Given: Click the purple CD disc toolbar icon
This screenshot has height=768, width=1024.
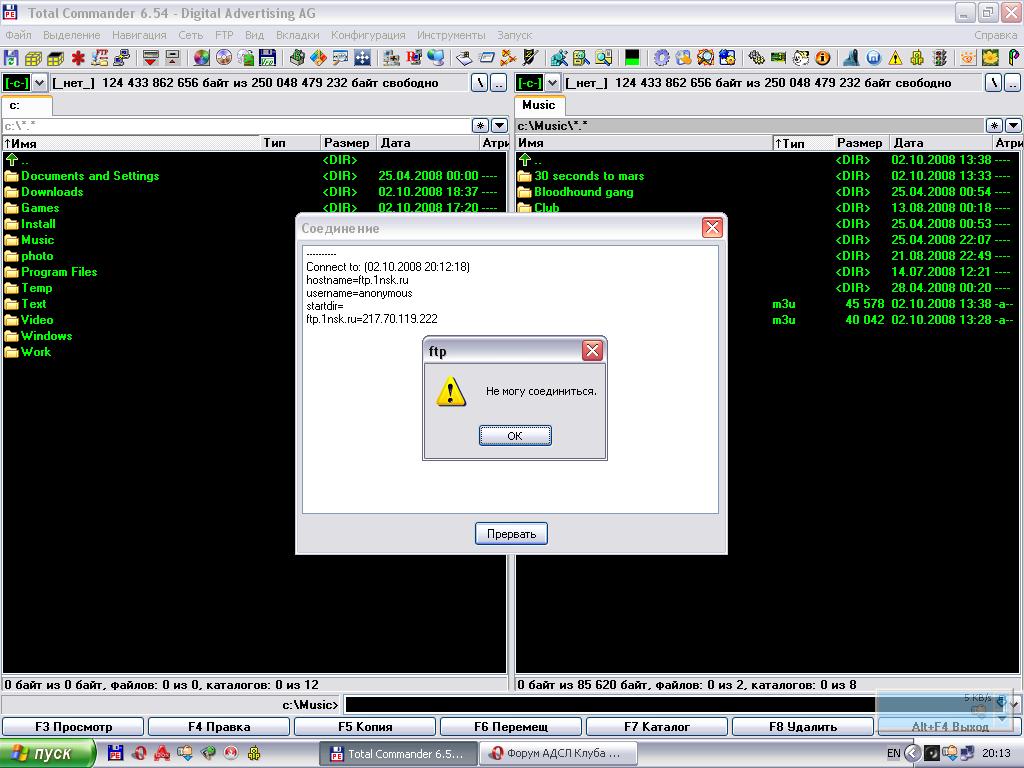Looking at the screenshot, I should (x=224, y=58).
